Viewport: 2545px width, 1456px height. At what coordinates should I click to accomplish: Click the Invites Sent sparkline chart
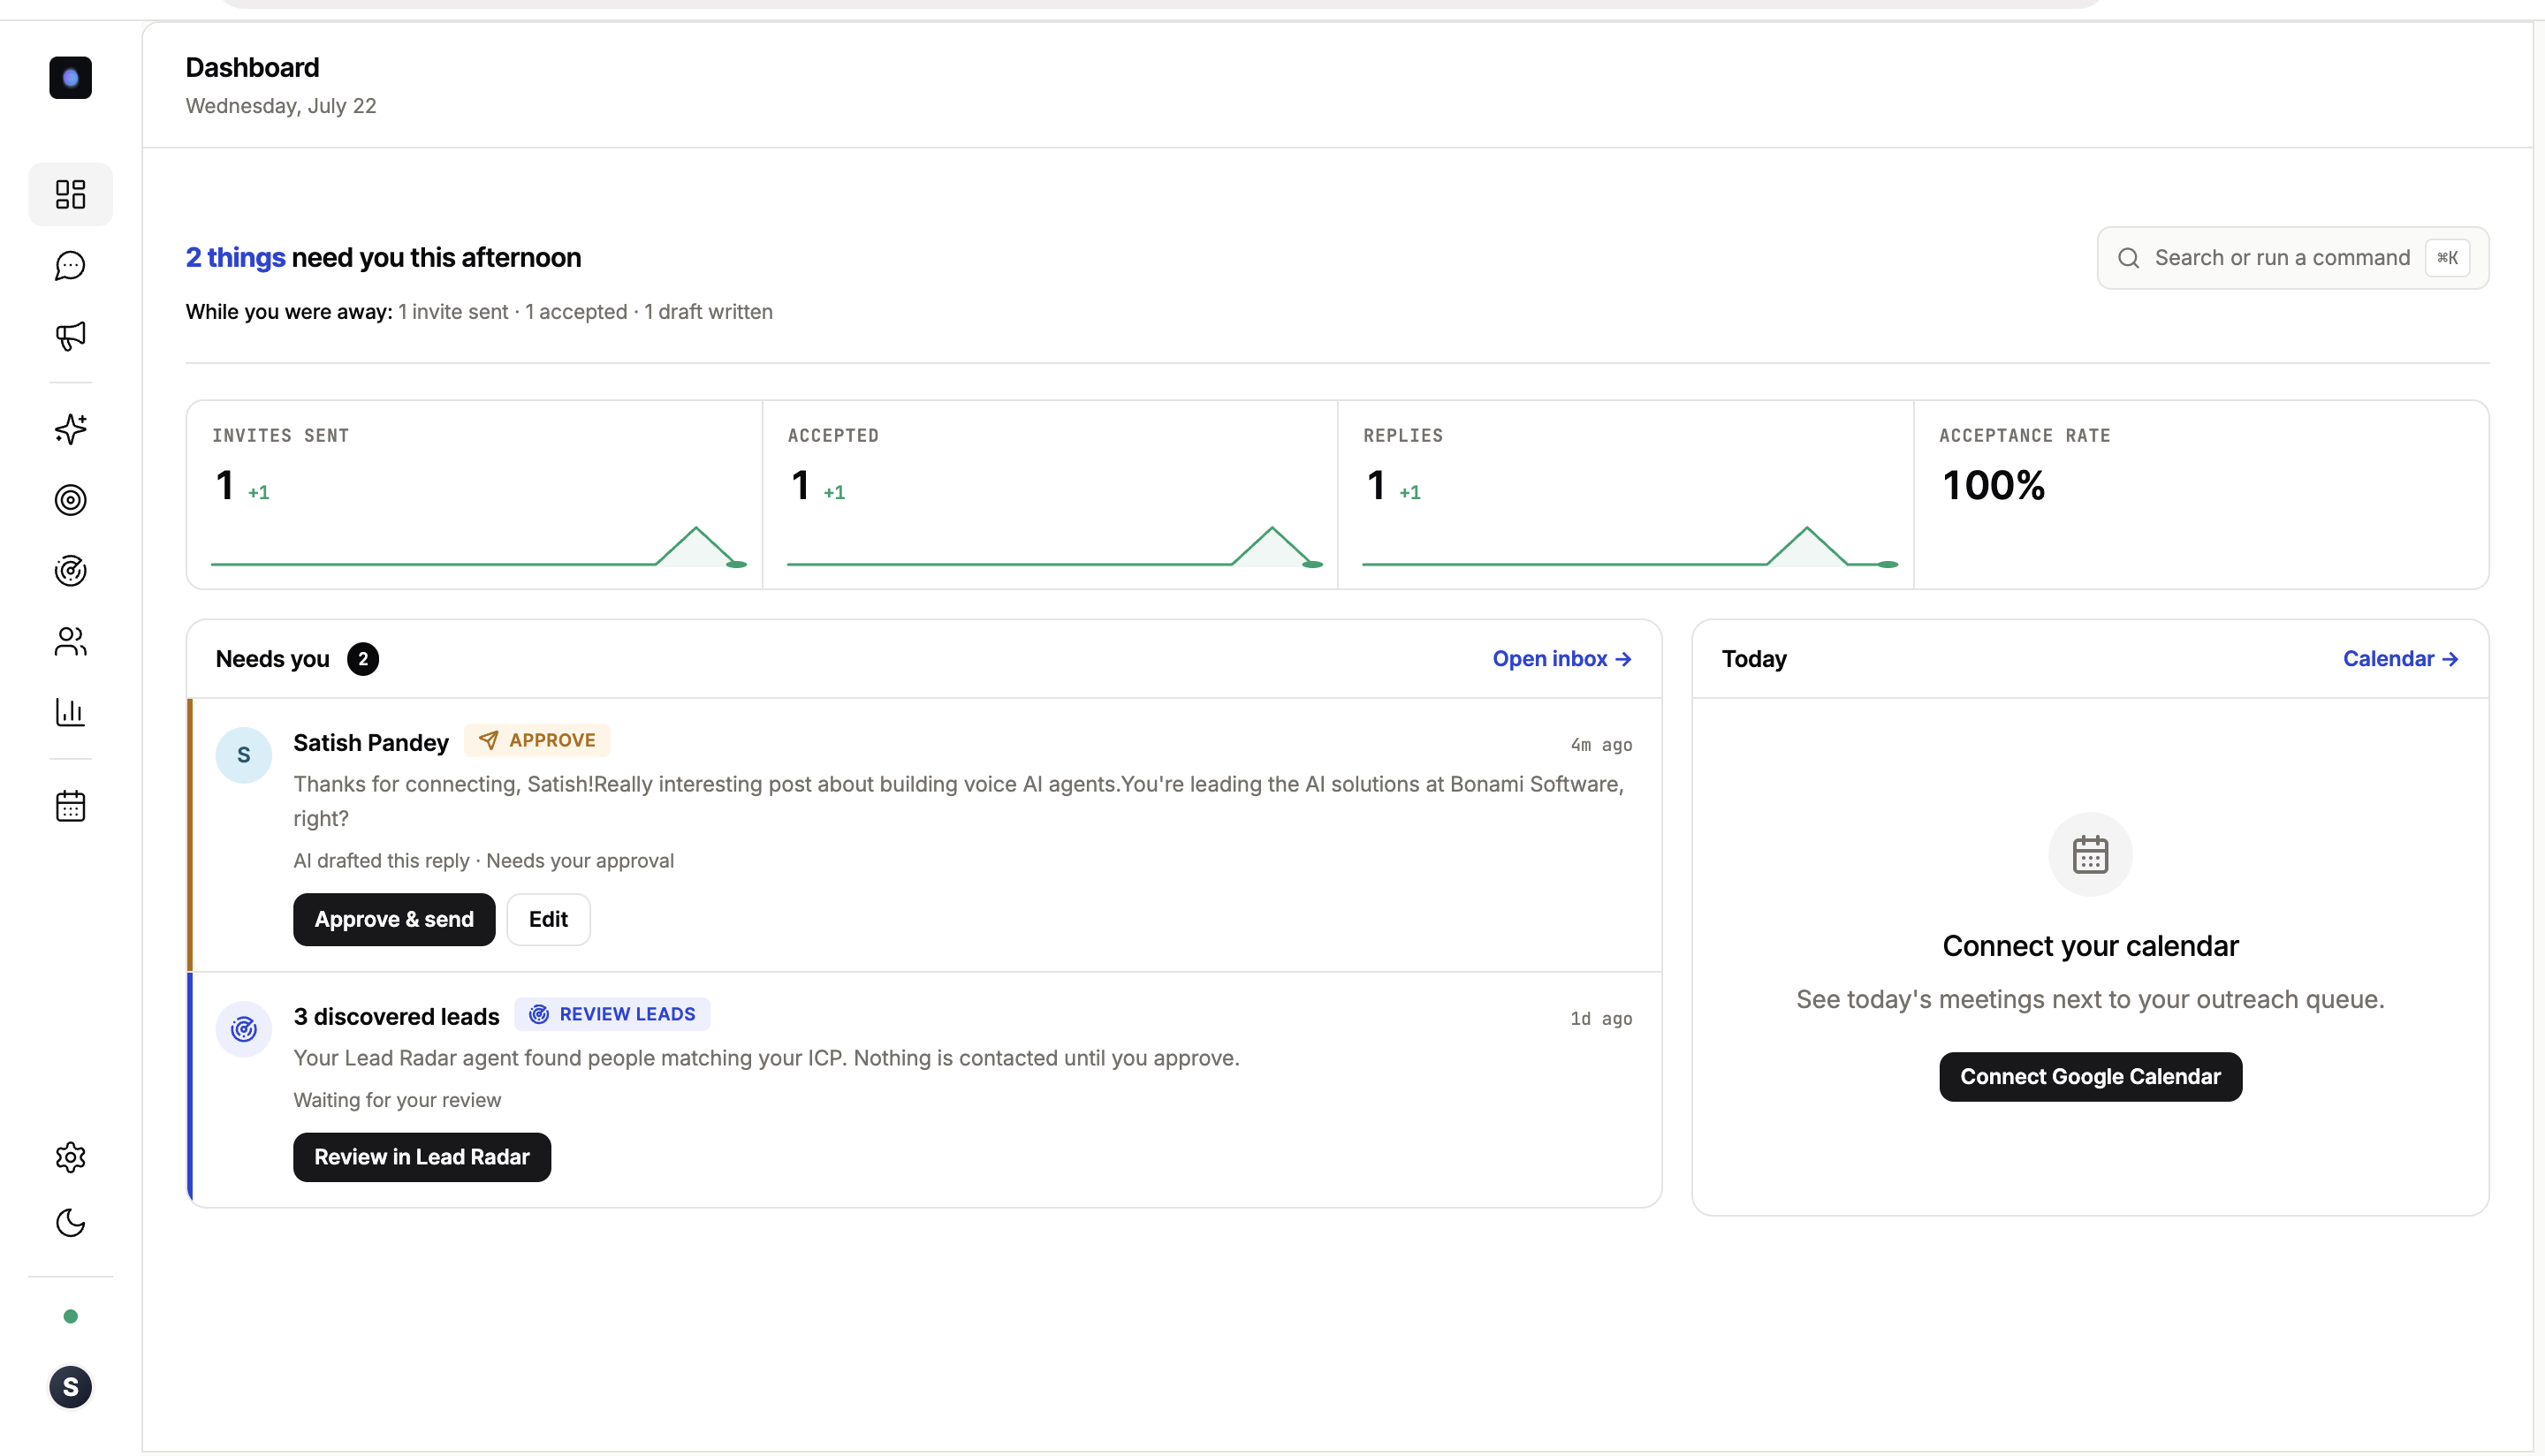[479, 547]
